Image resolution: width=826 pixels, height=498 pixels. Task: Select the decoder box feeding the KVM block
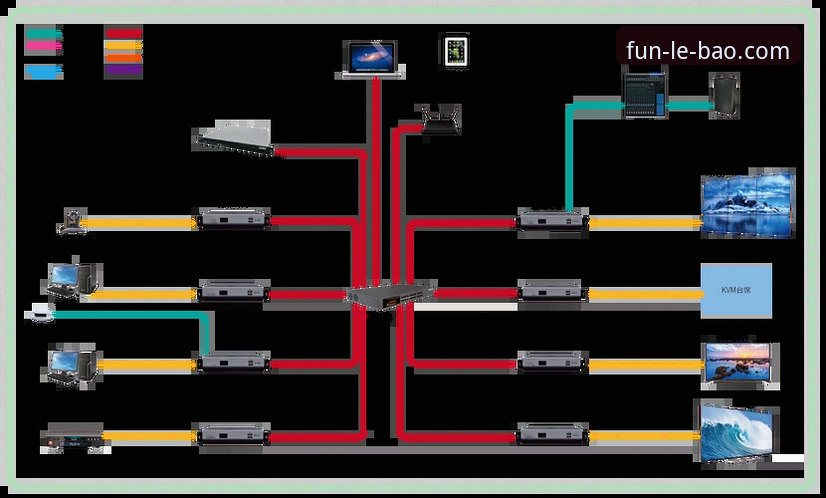tap(552, 291)
